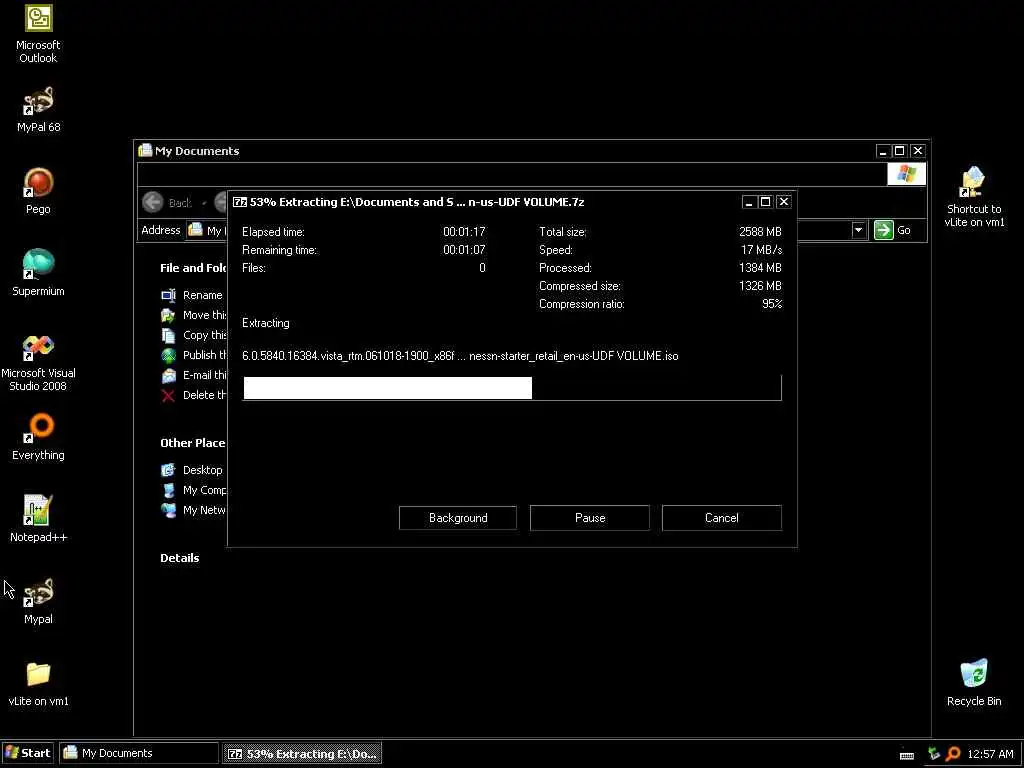Click the 7z icon in extraction title bar

[x=240, y=202]
